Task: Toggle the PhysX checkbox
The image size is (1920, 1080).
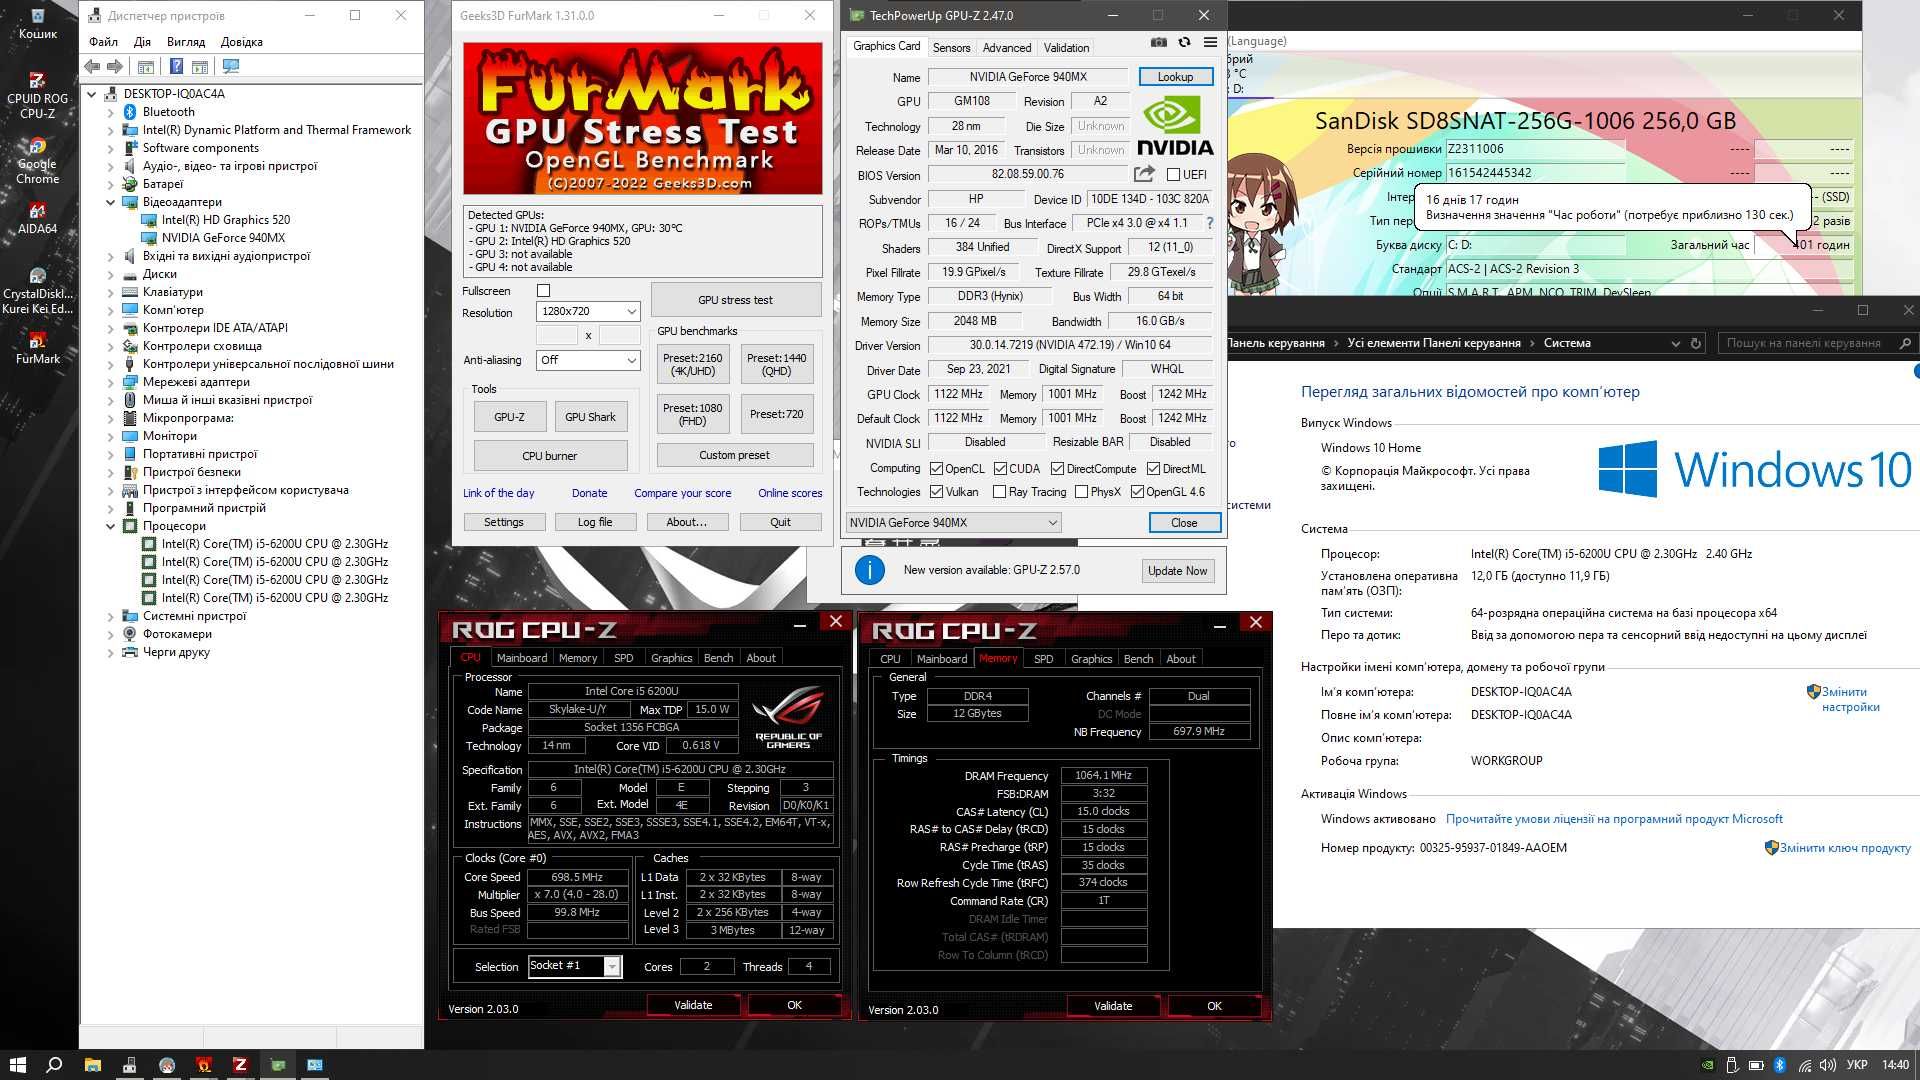Action: [1081, 492]
